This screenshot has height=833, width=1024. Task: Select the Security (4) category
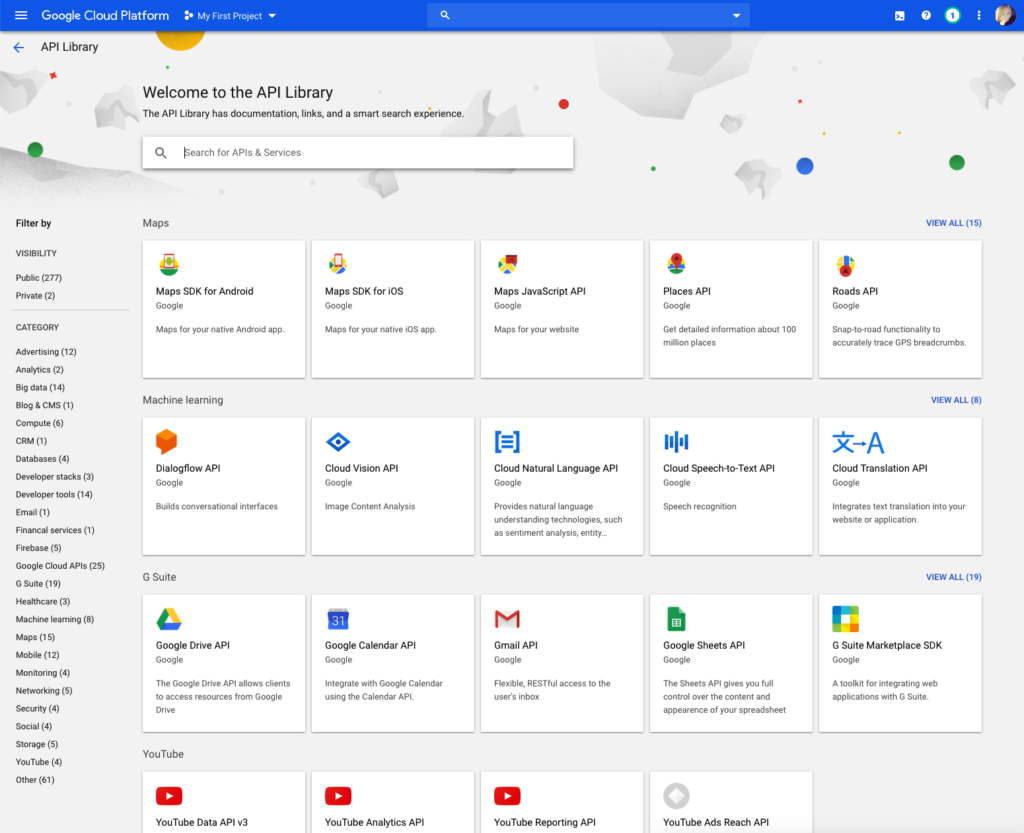[x=37, y=708]
